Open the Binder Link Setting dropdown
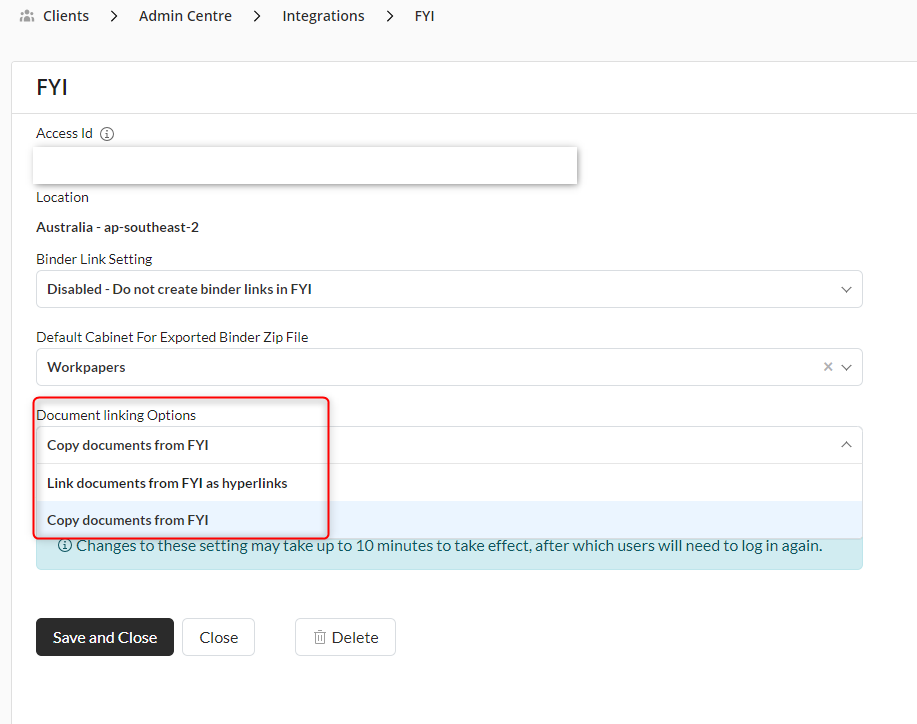Screen dimensions: 917x724 [x=449, y=289]
